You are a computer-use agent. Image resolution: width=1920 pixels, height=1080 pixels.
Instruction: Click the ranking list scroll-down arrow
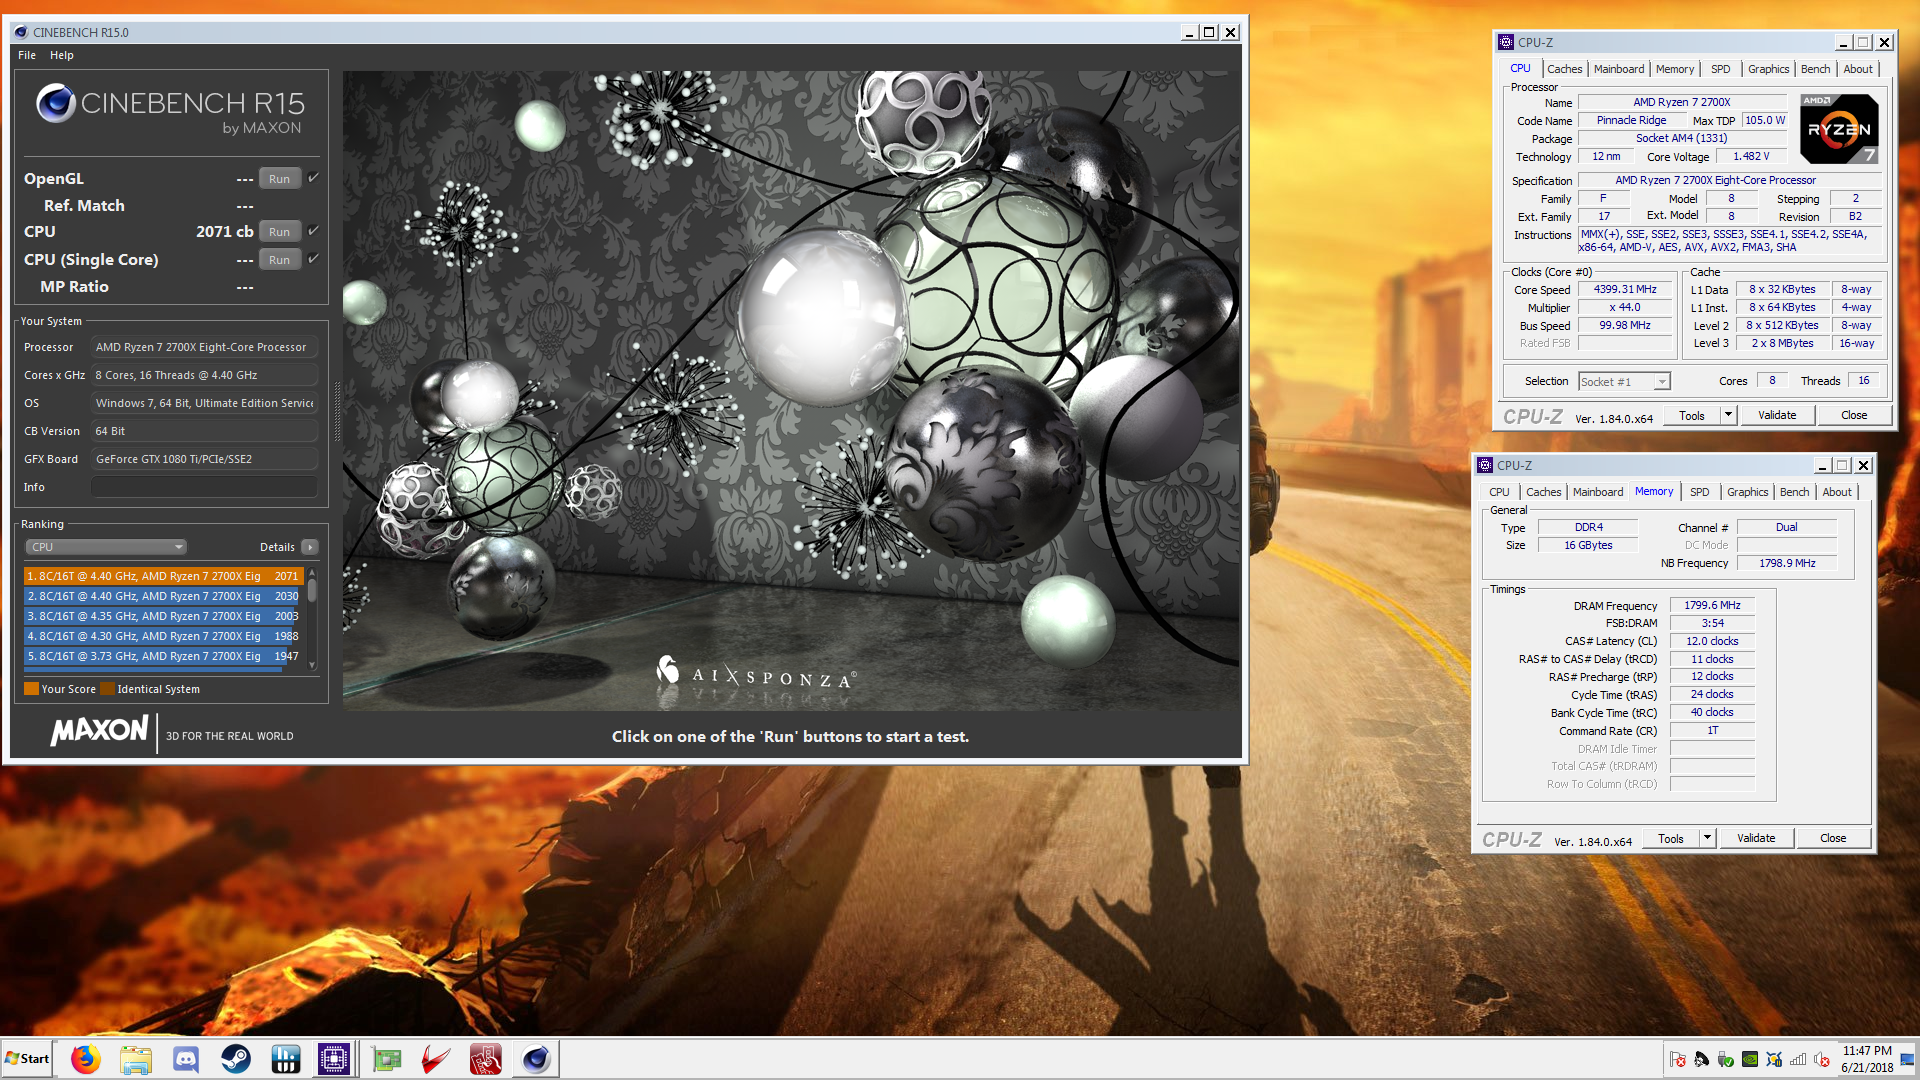(x=312, y=665)
